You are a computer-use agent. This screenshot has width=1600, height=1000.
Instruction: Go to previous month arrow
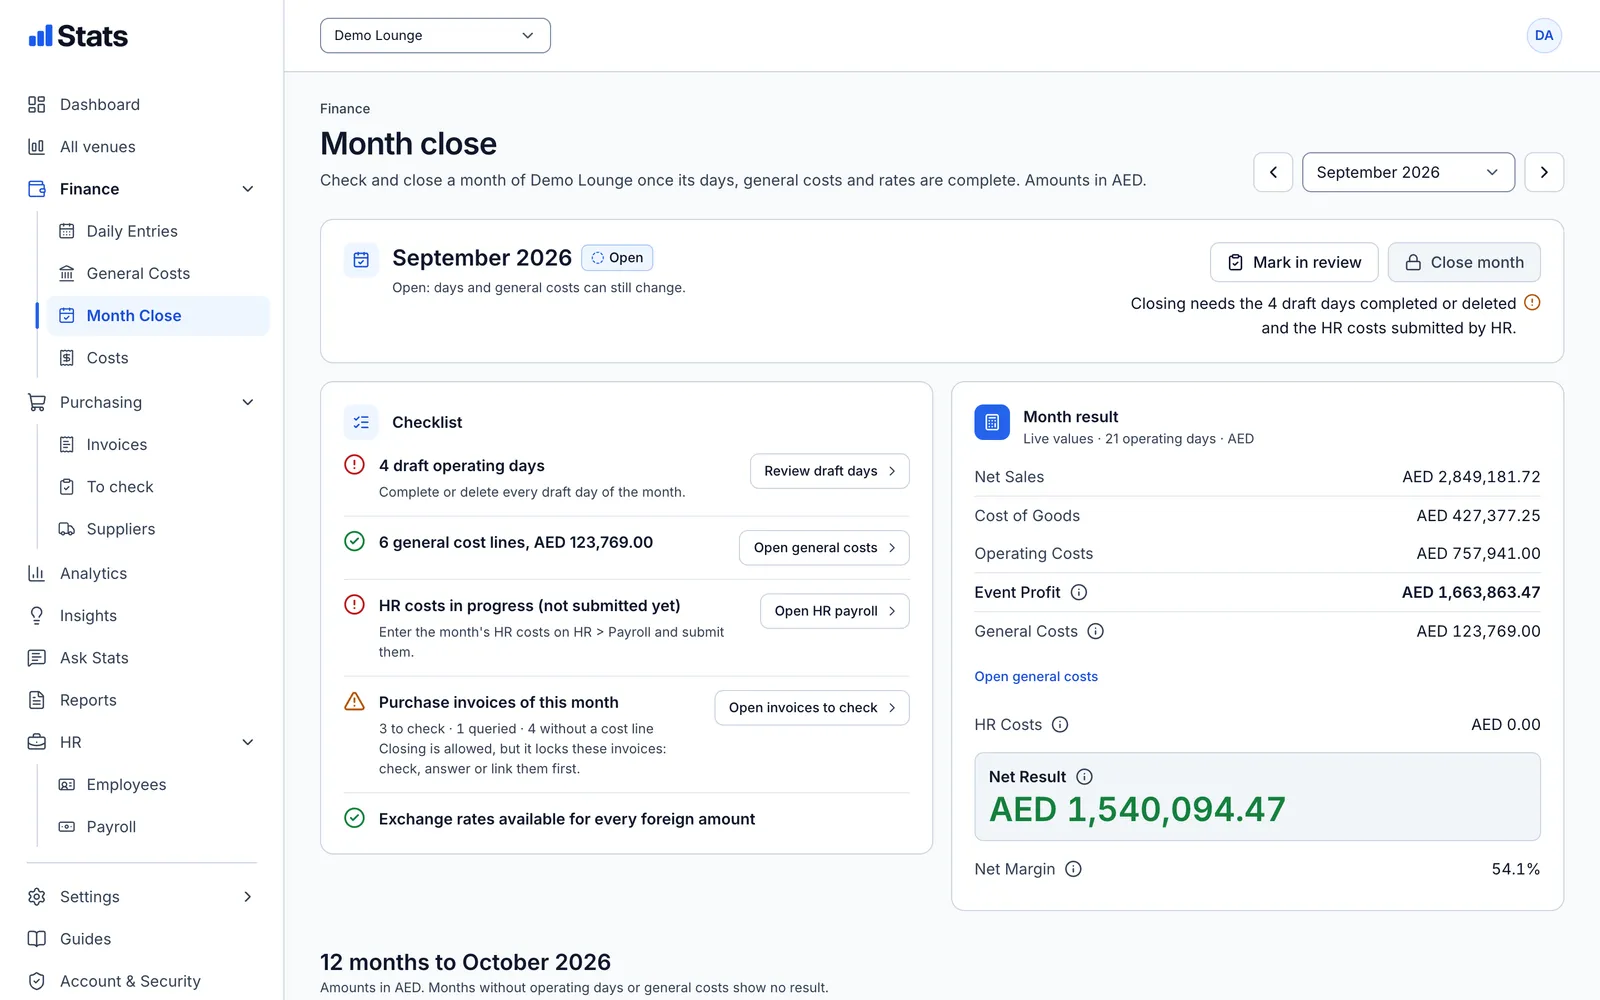pyautogui.click(x=1273, y=172)
